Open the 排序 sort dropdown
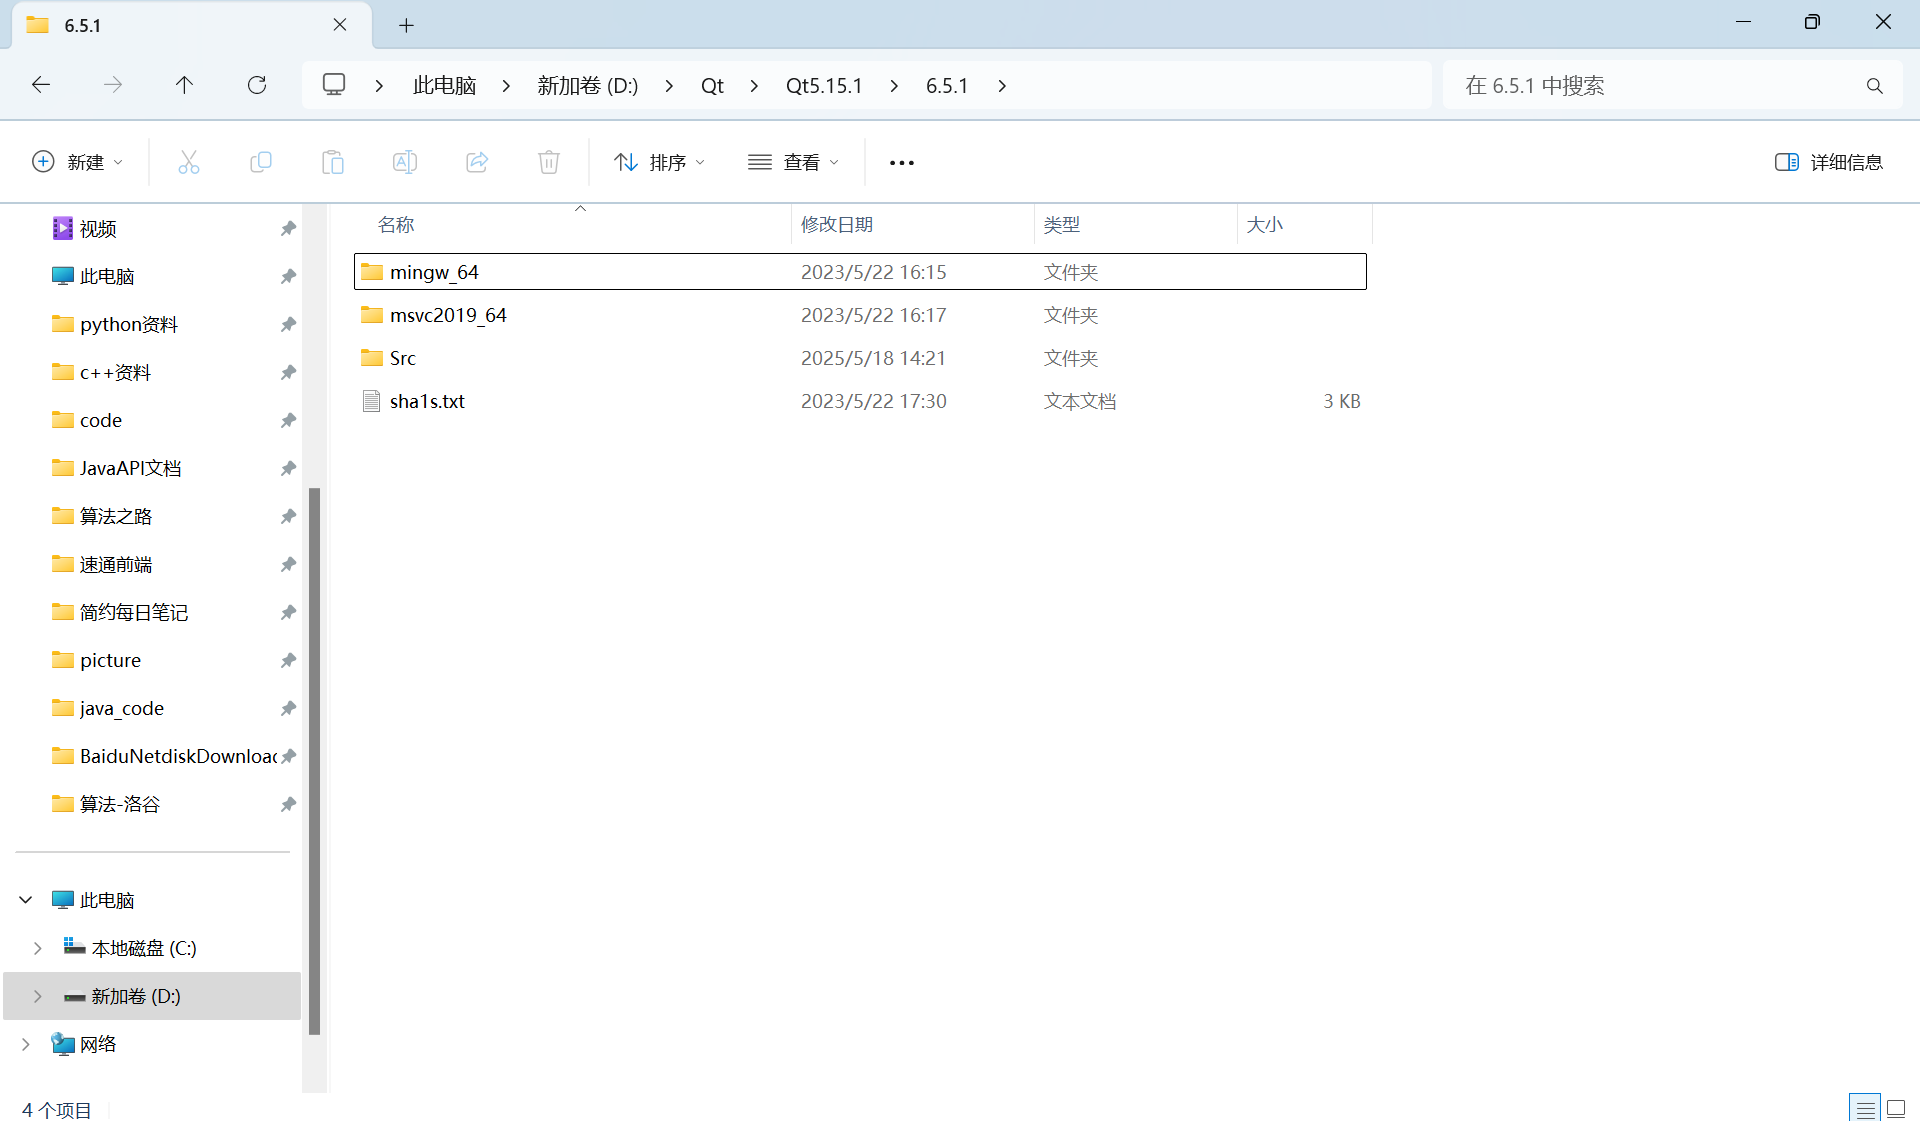Screen dimensions: 1920x1121 pos(659,162)
